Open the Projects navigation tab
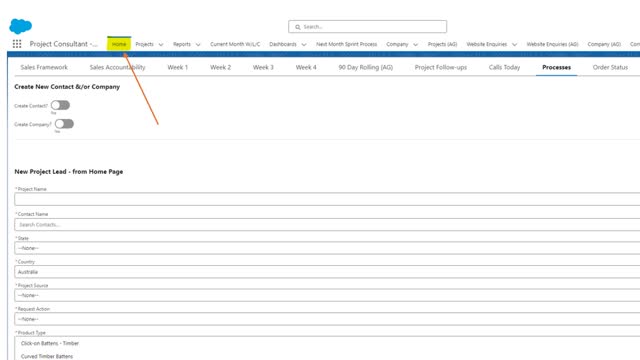The width and height of the screenshot is (640, 360). tap(144, 44)
